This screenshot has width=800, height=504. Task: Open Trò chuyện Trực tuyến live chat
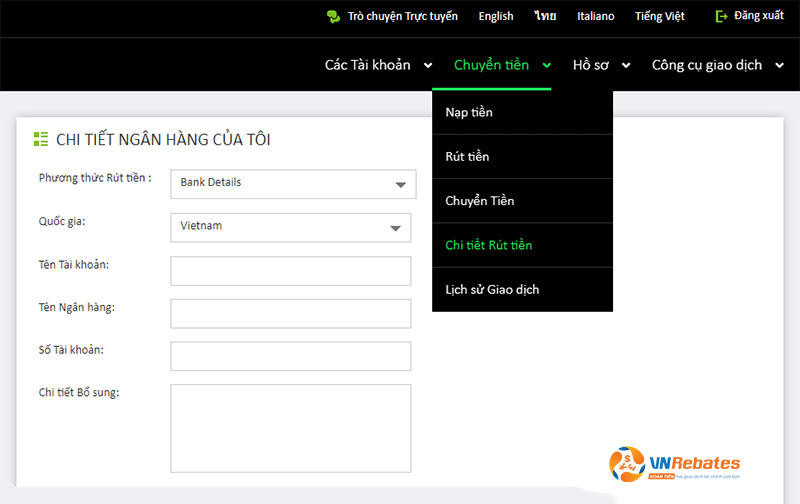click(403, 16)
